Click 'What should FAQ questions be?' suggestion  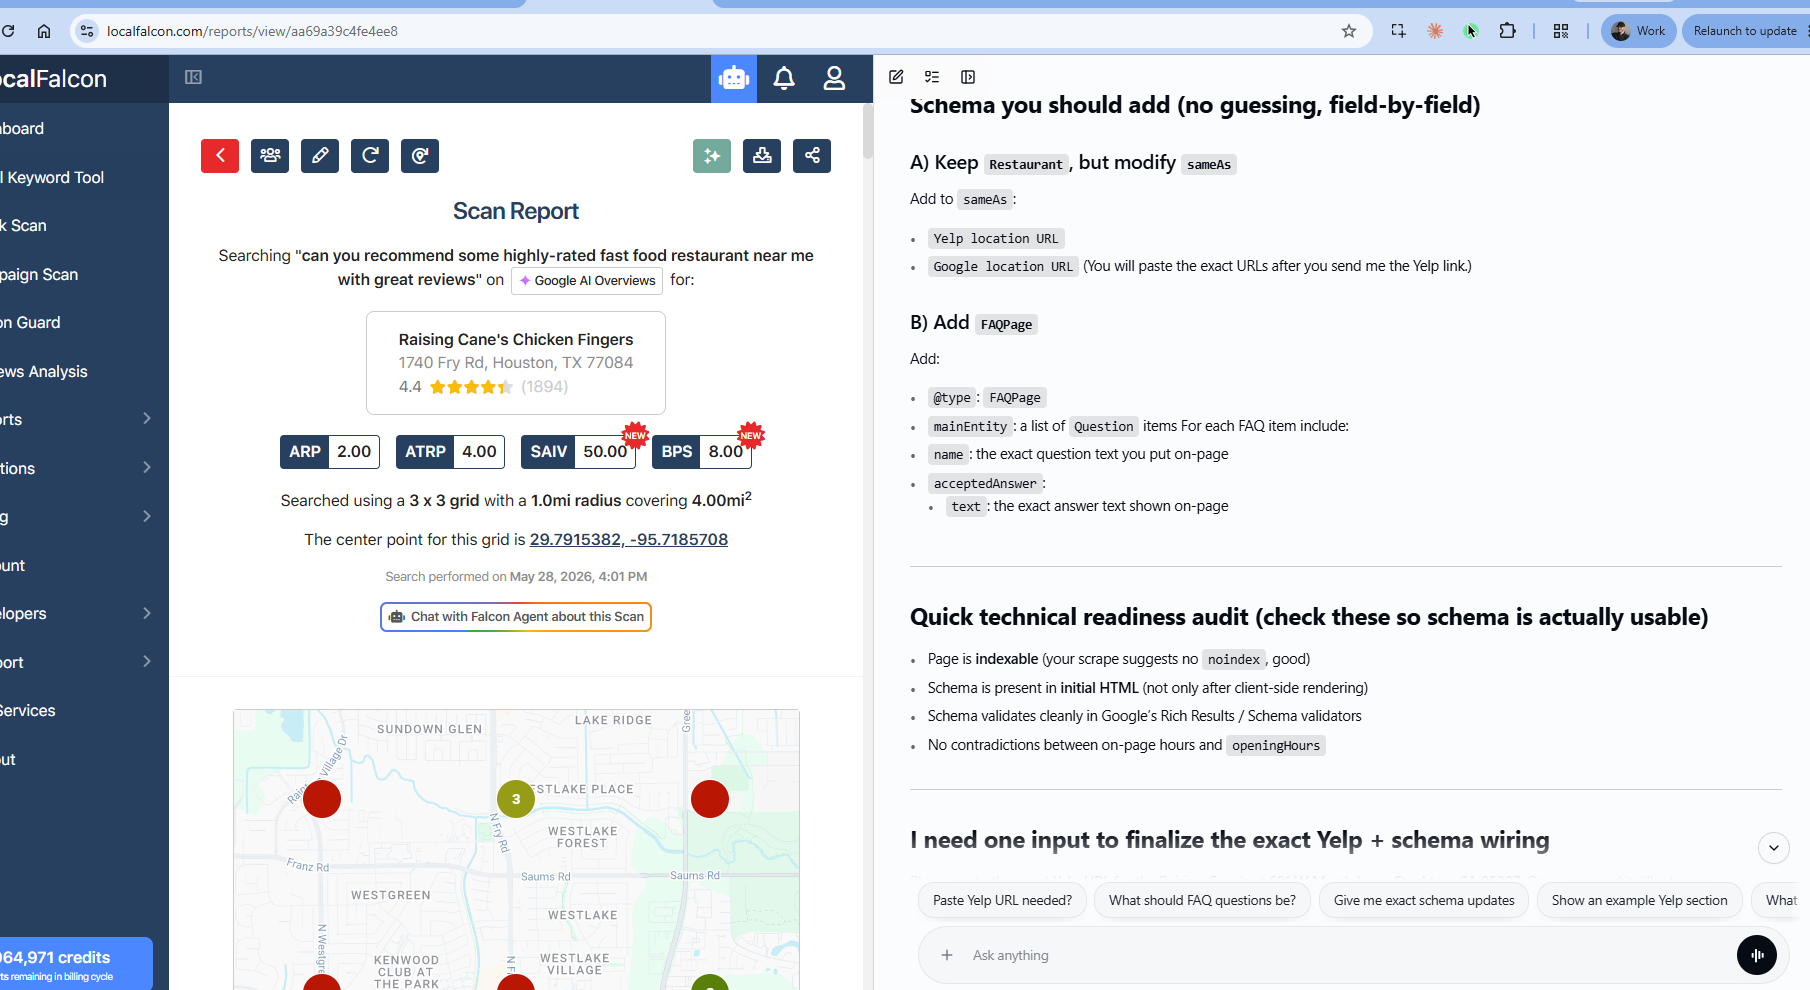[x=1202, y=900]
